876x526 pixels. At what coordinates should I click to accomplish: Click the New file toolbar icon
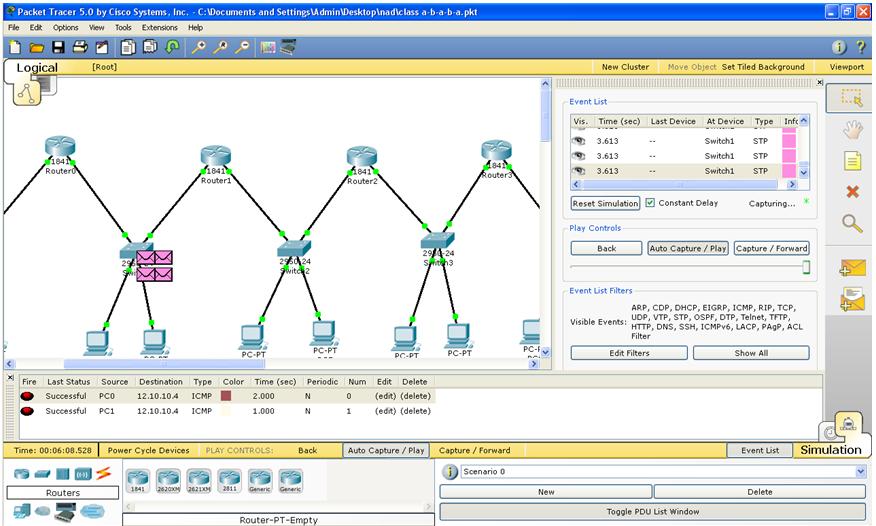(15, 47)
